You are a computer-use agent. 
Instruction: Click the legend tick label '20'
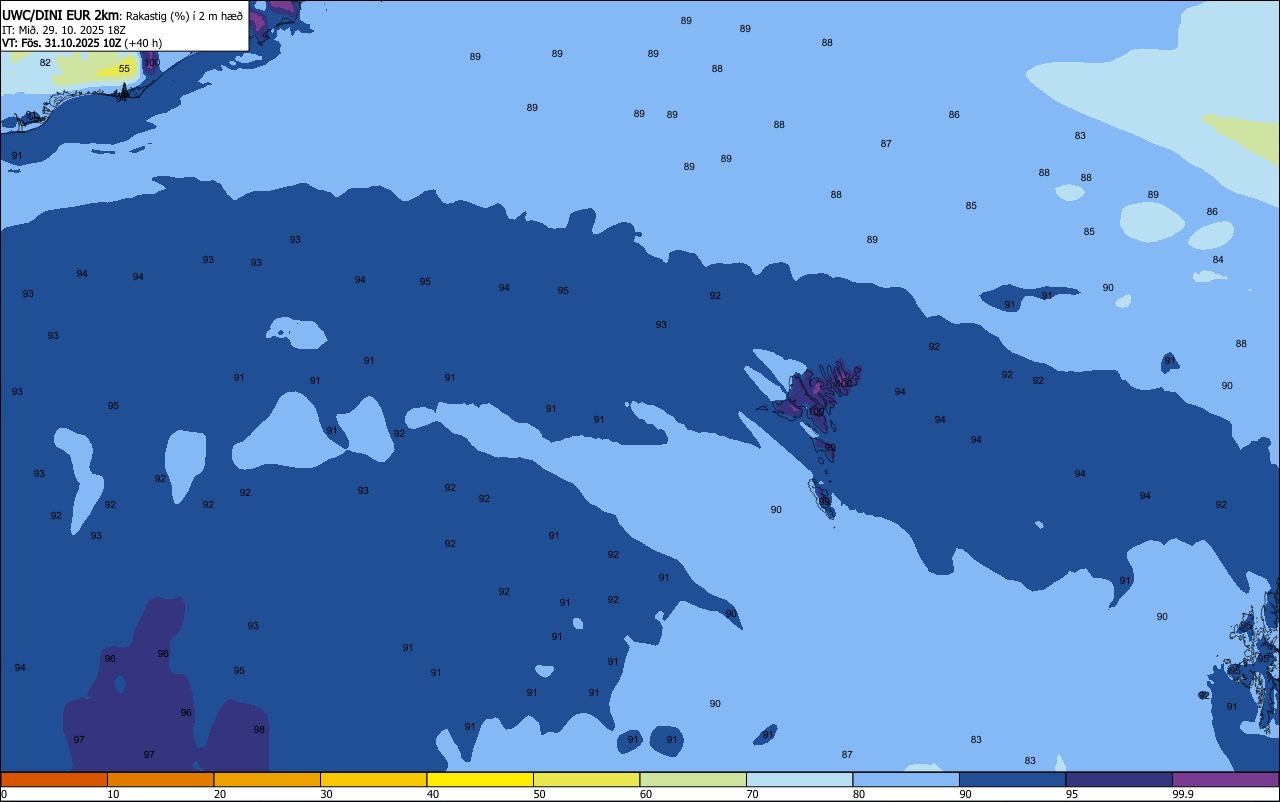tap(220, 794)
